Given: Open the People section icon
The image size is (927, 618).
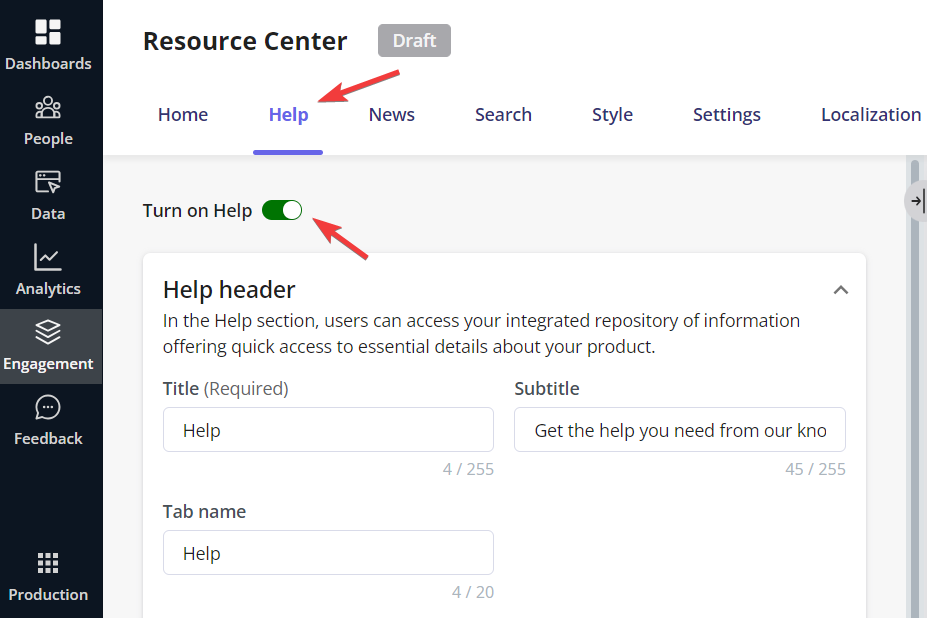Looking at the screenshot, I should [48, 108].
